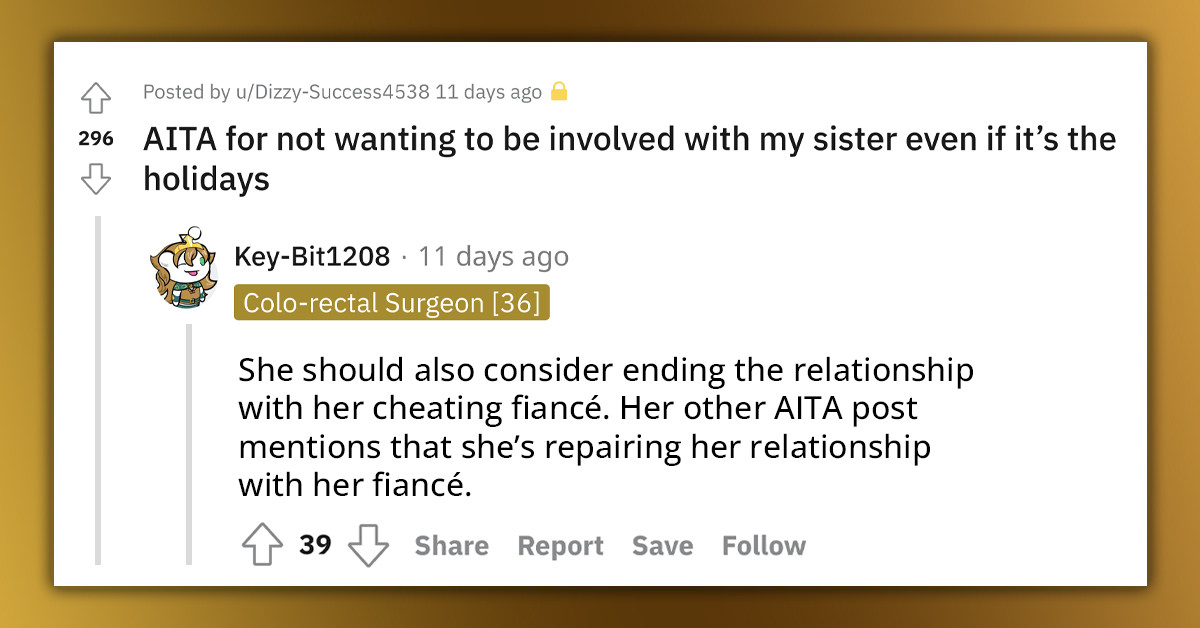Click the Share icon under the comment
Image resolution: width=1200 pixels, height=628 pixels.
click(451, 546)
